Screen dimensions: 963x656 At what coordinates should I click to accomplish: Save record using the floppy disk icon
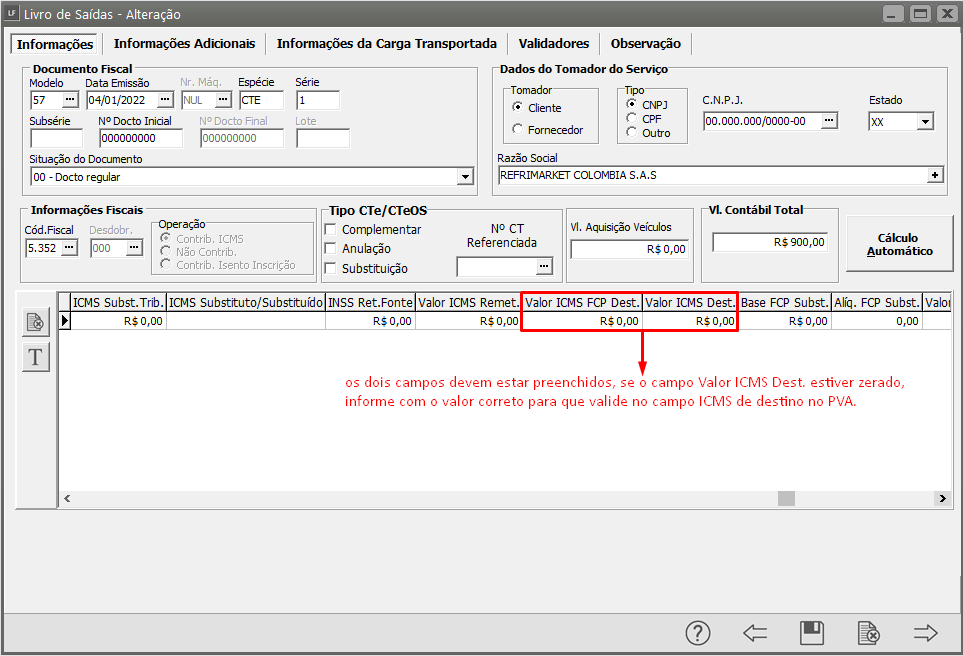[812, 633]
